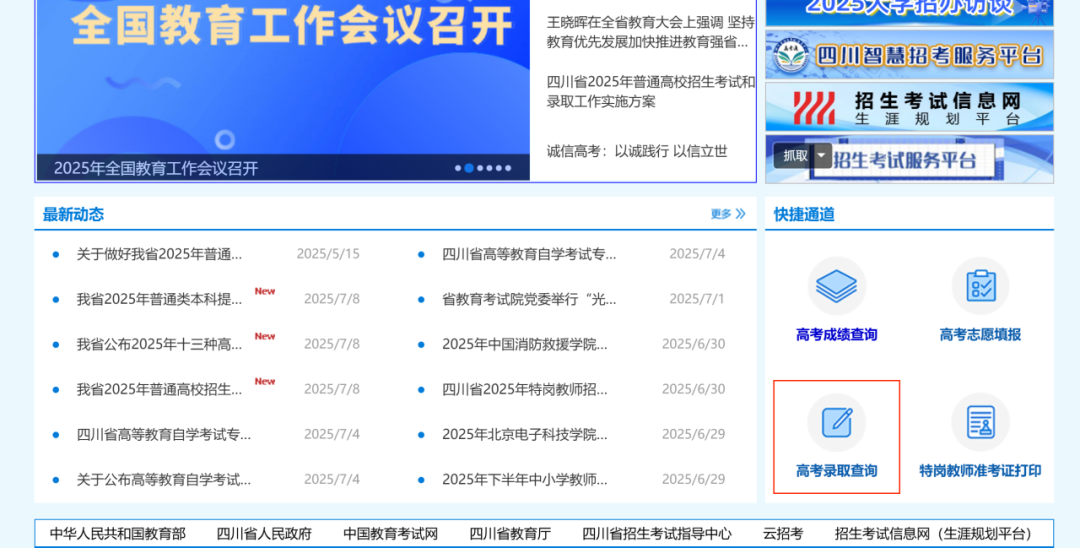
Task: Open 四川省高等教育自学考试专... dated 2025/7/4 in right column
Action: [529, 254]
